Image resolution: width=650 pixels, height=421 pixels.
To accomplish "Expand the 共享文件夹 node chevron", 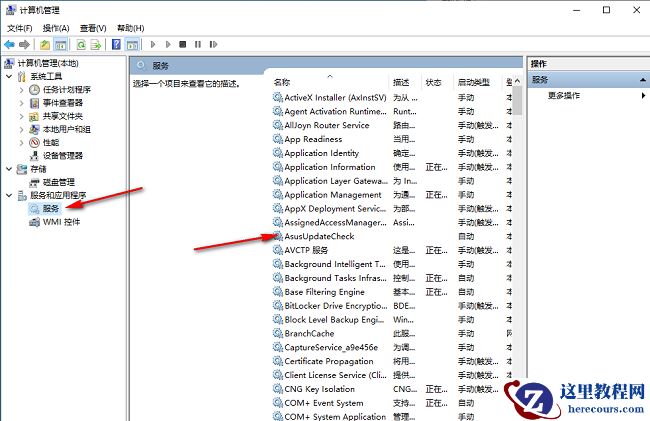I will point(22,116).
